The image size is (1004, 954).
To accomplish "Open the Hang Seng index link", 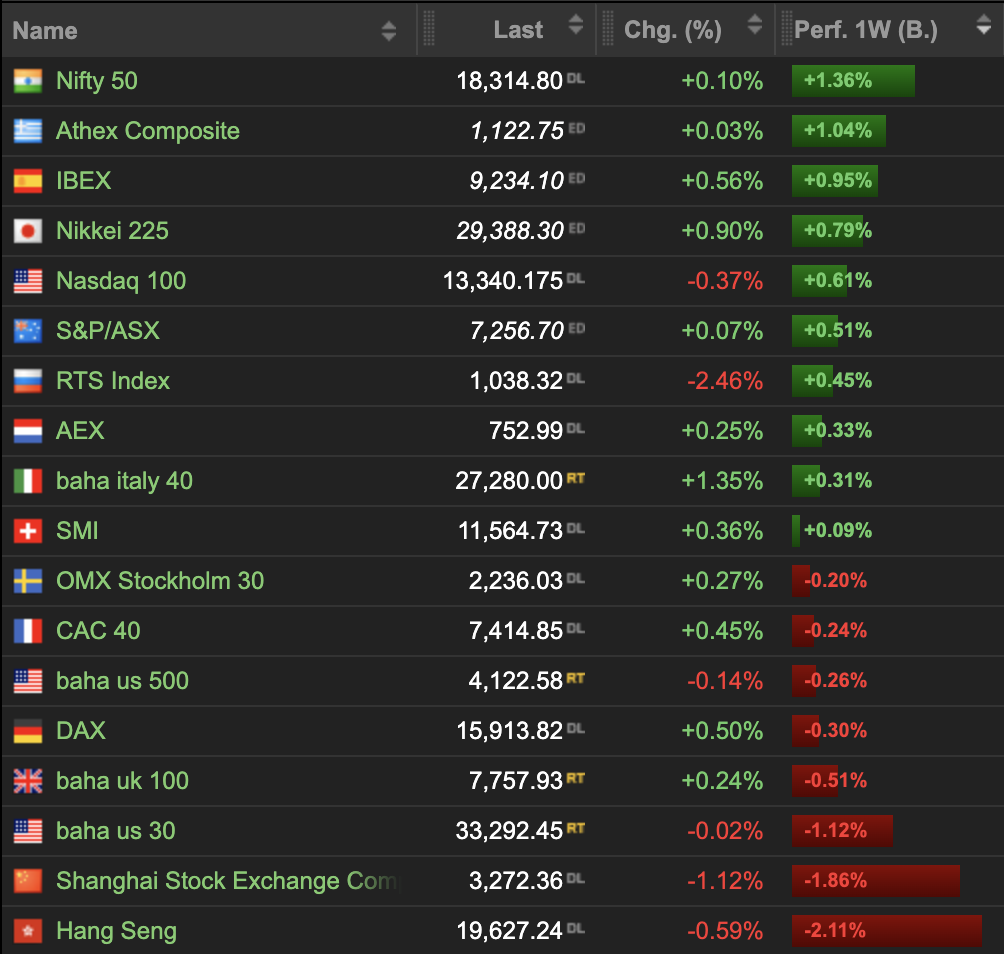I will click(x=117, y=930).
